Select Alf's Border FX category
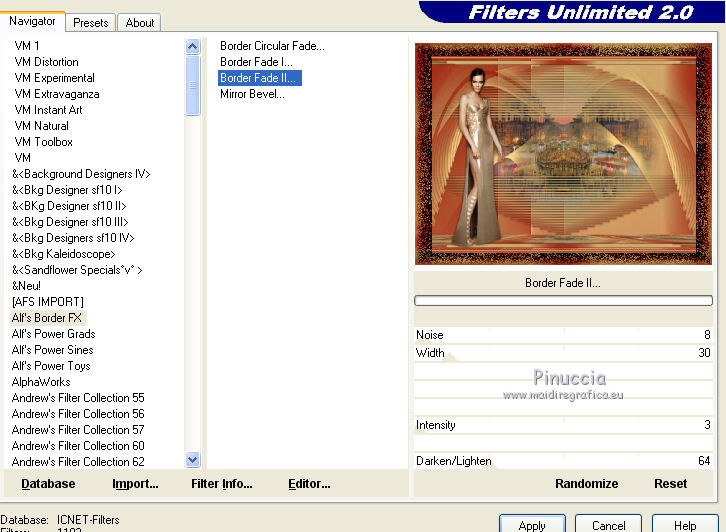 click(x=47, y=318)
